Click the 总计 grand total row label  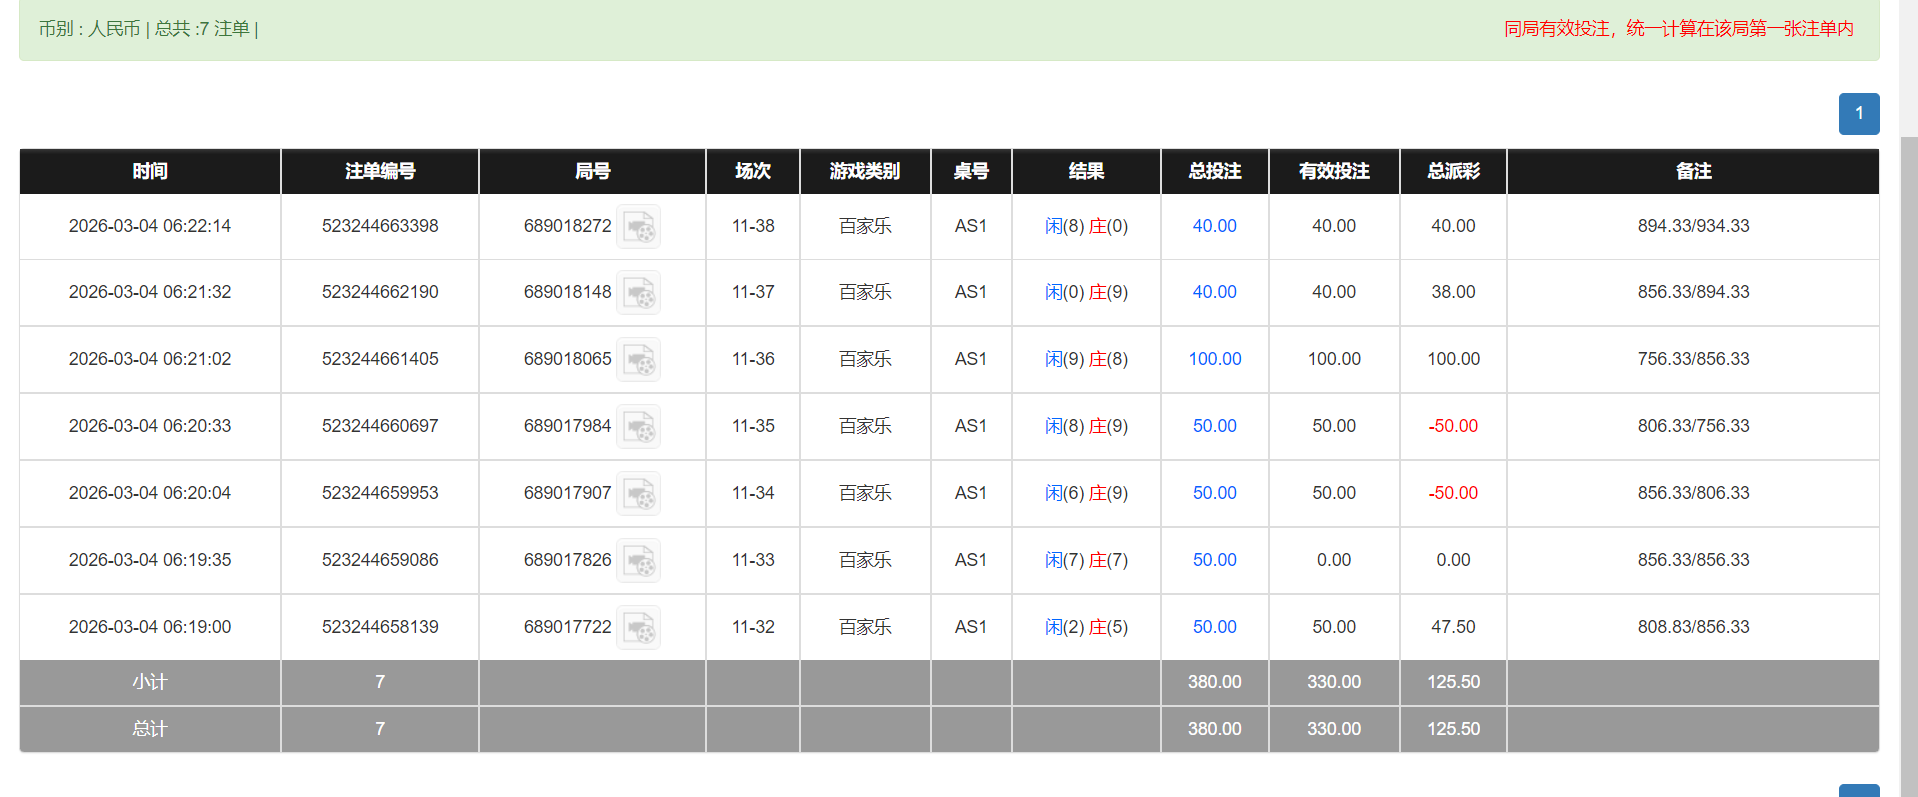150,729
